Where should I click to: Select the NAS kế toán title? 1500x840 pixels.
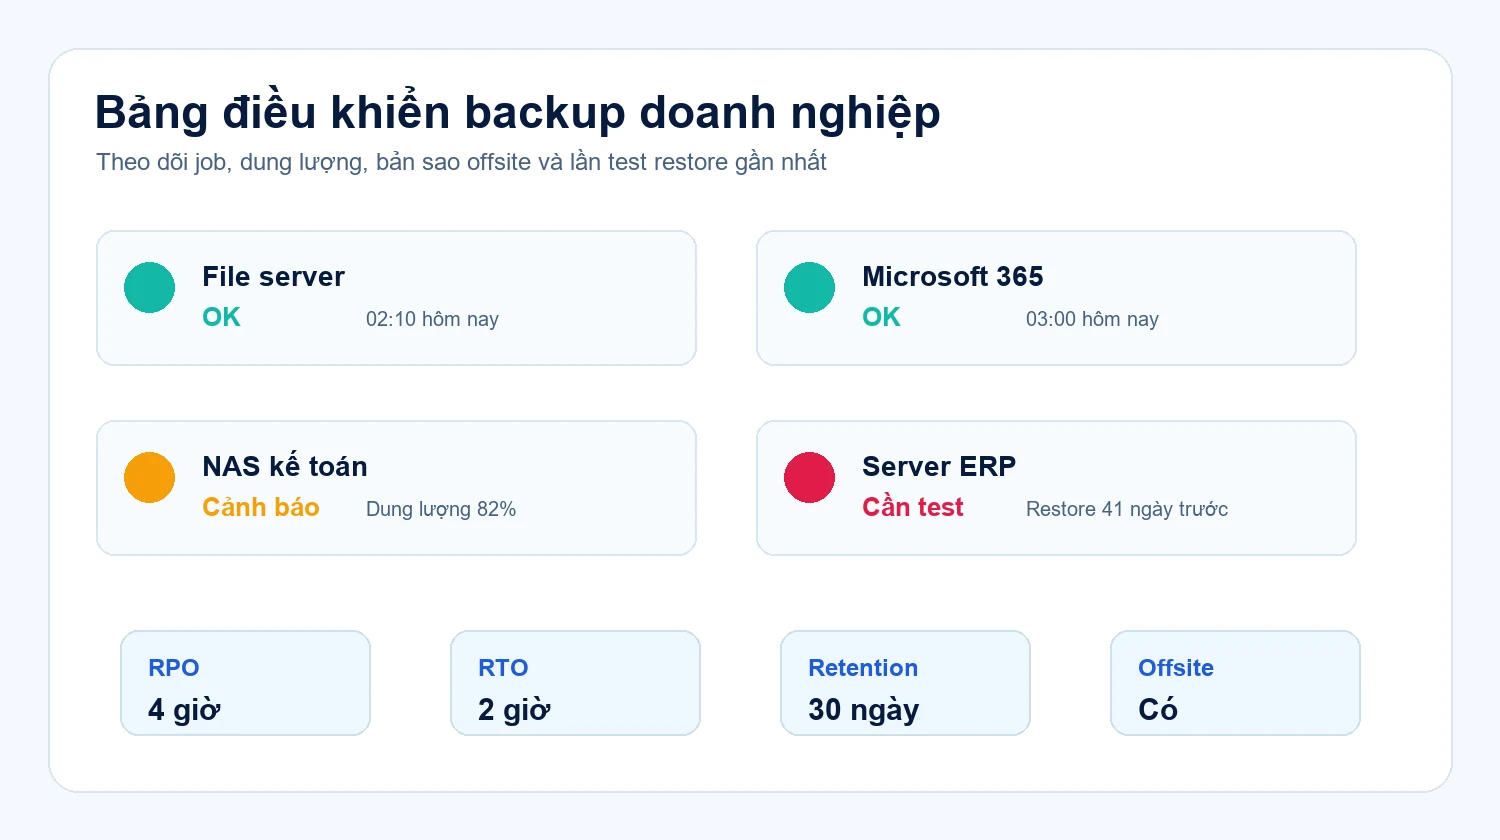(285, 466)
